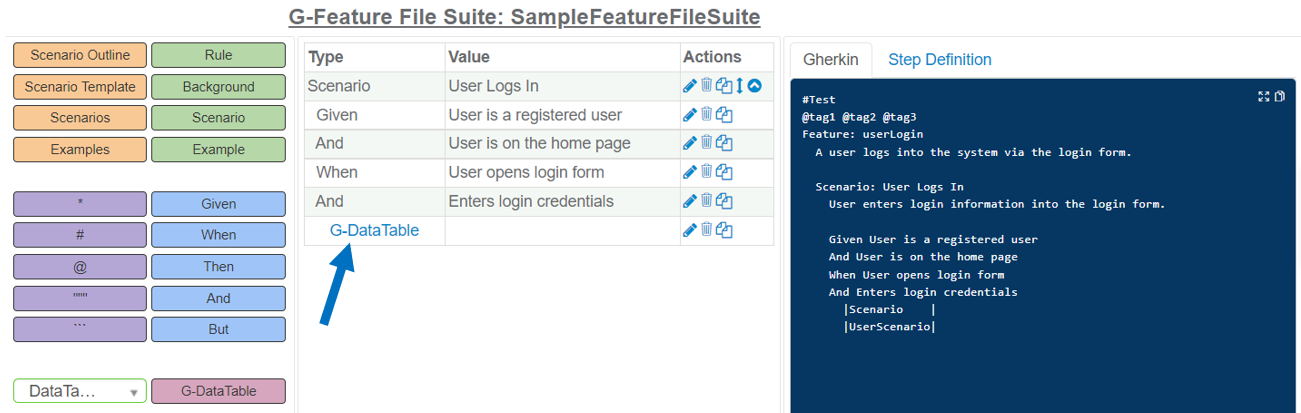Add a Scenario Template element
Viewport: 1301px width, 413px height.
tap(80, 86)
